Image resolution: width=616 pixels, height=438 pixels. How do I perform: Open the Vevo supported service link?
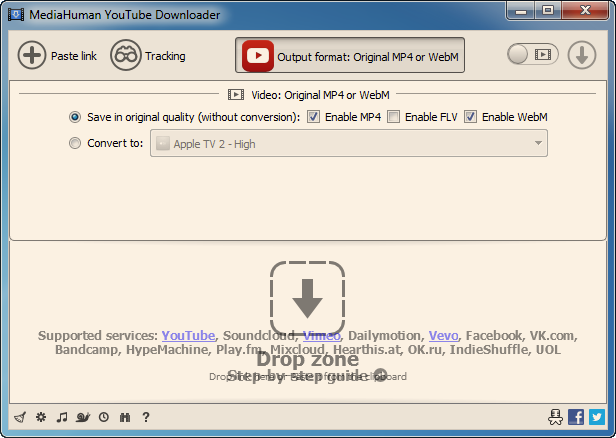click(x=444, y=335)
